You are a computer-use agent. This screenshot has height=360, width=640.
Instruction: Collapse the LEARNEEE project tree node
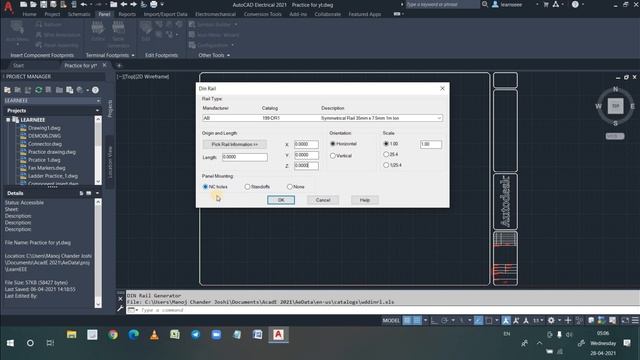click(8, 120)
